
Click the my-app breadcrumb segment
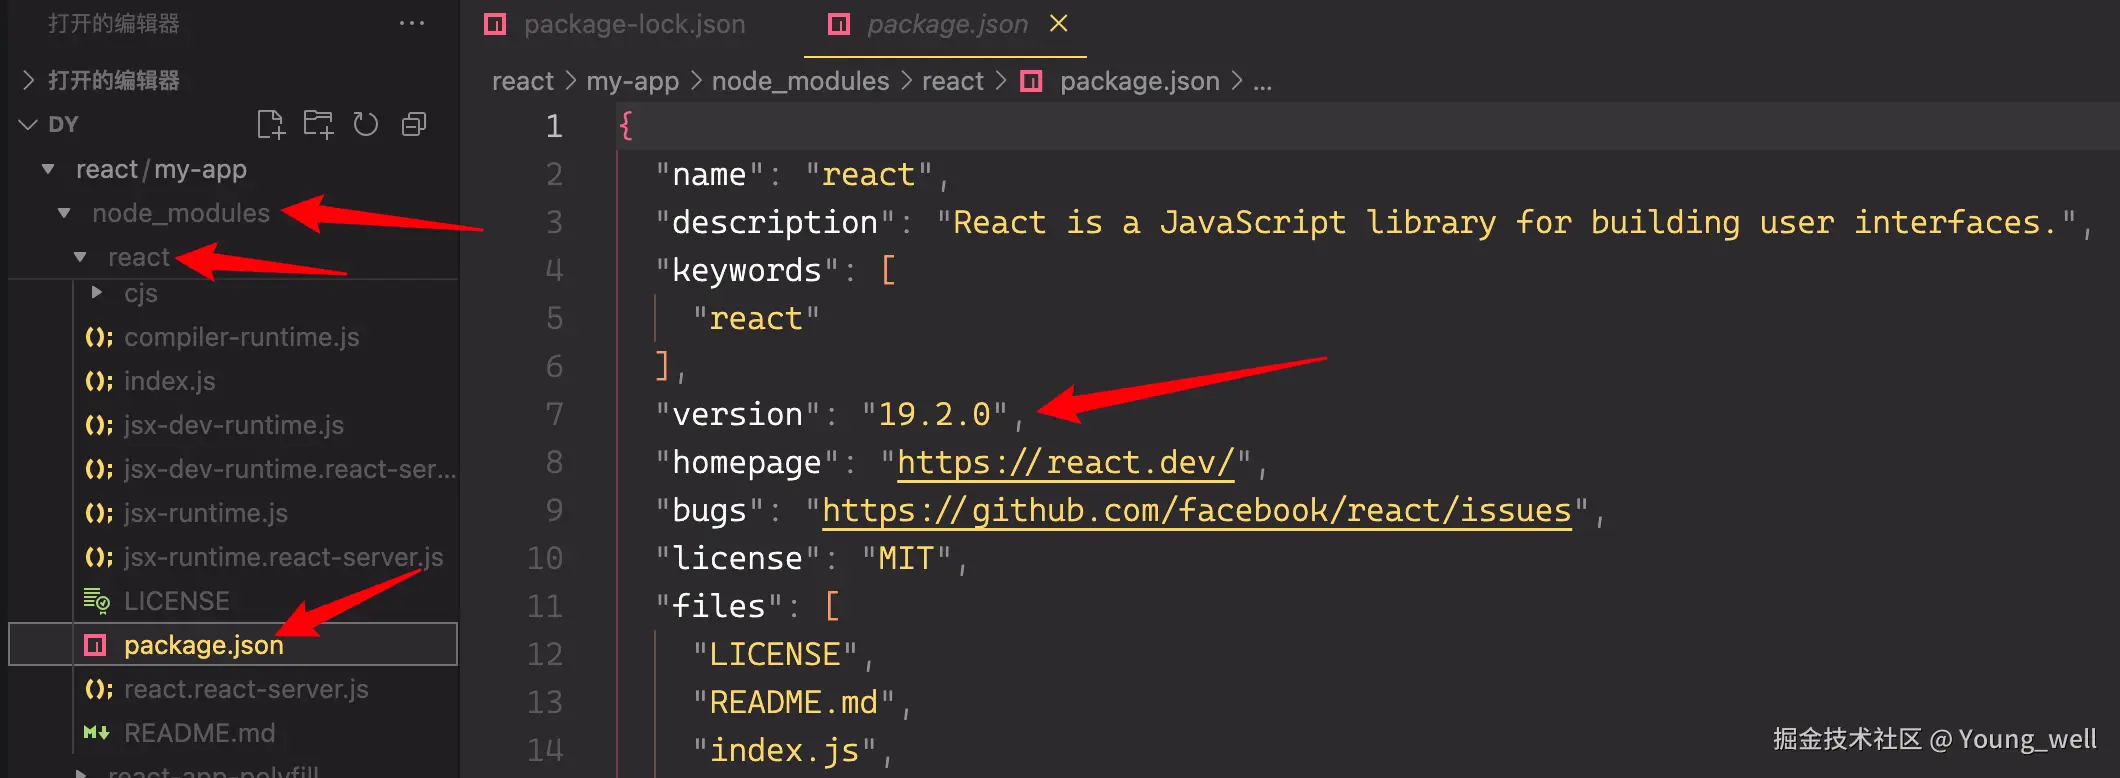pos(632,81)
